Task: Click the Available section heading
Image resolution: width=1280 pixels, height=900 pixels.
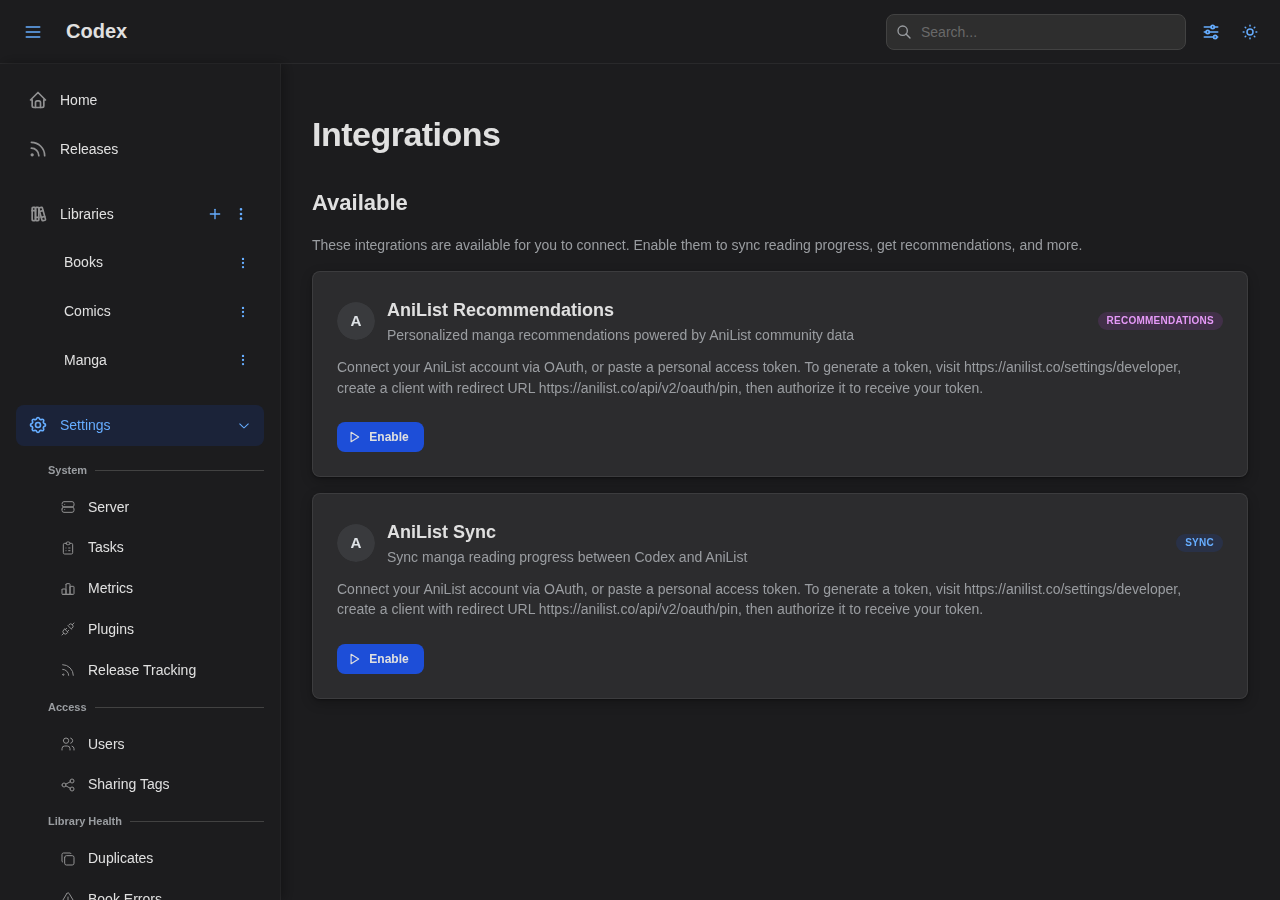Action: tap(360, 203)
